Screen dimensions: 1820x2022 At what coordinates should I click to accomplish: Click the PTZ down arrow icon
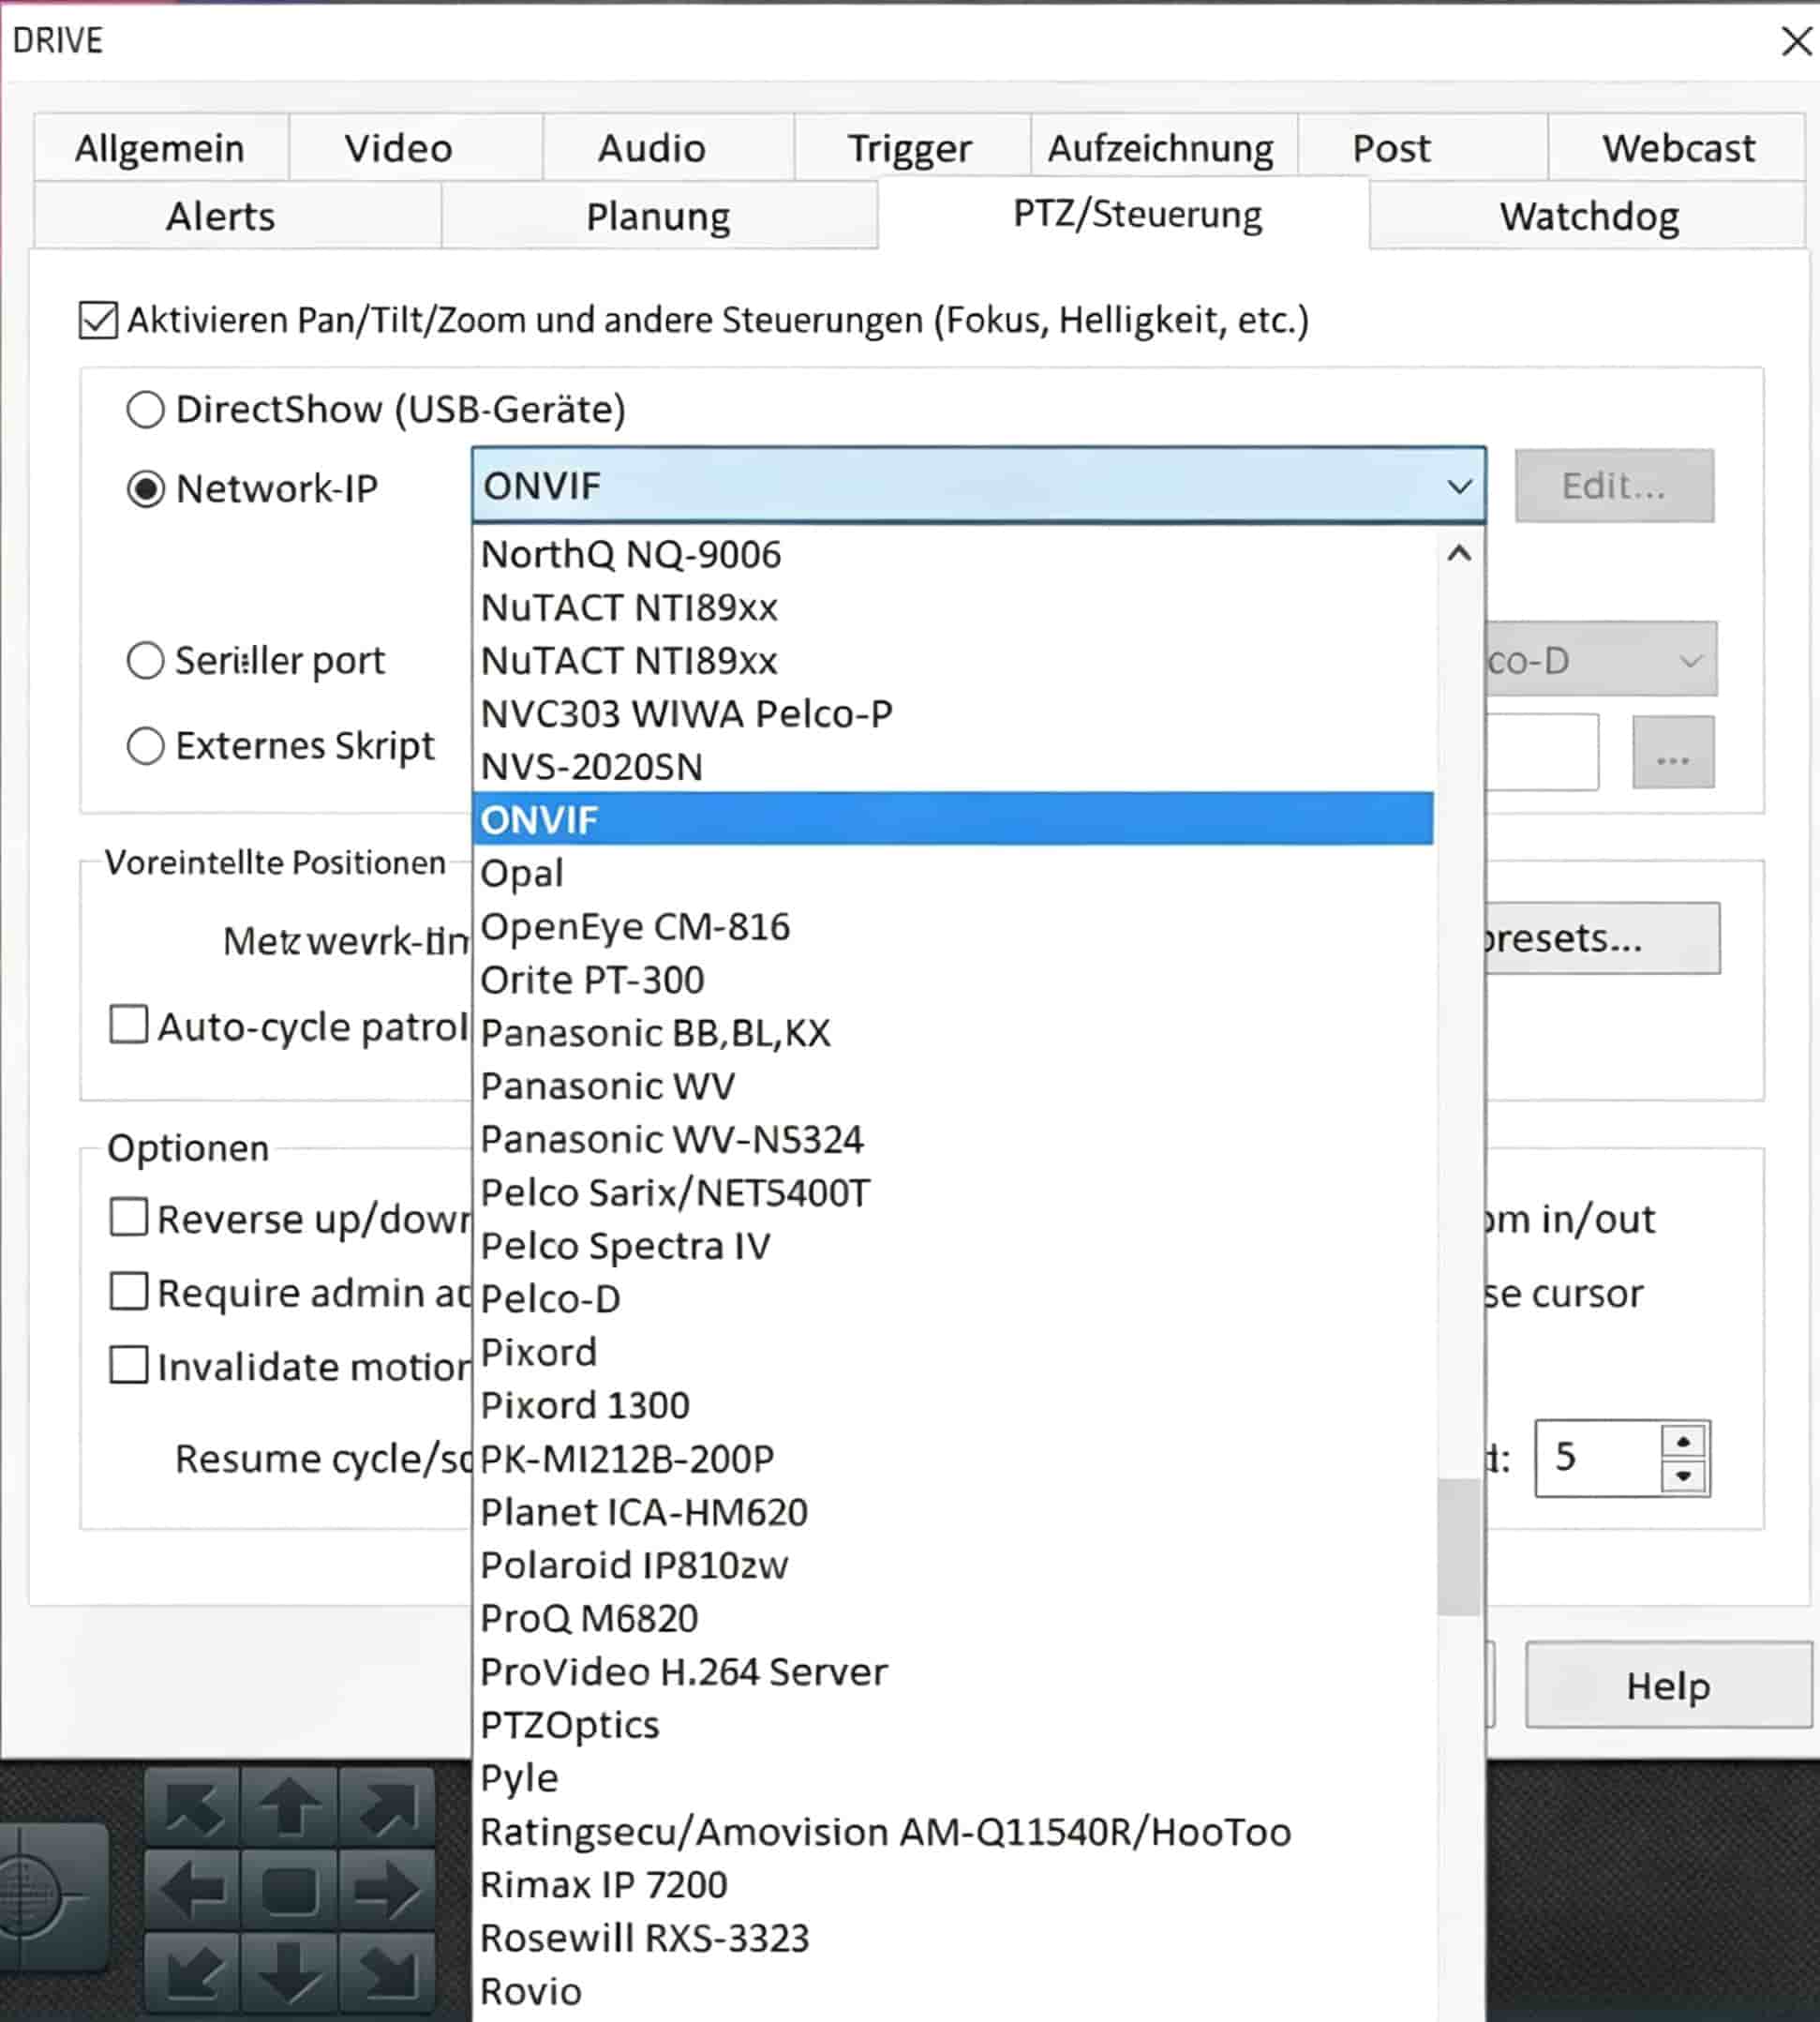[289, 1972]
